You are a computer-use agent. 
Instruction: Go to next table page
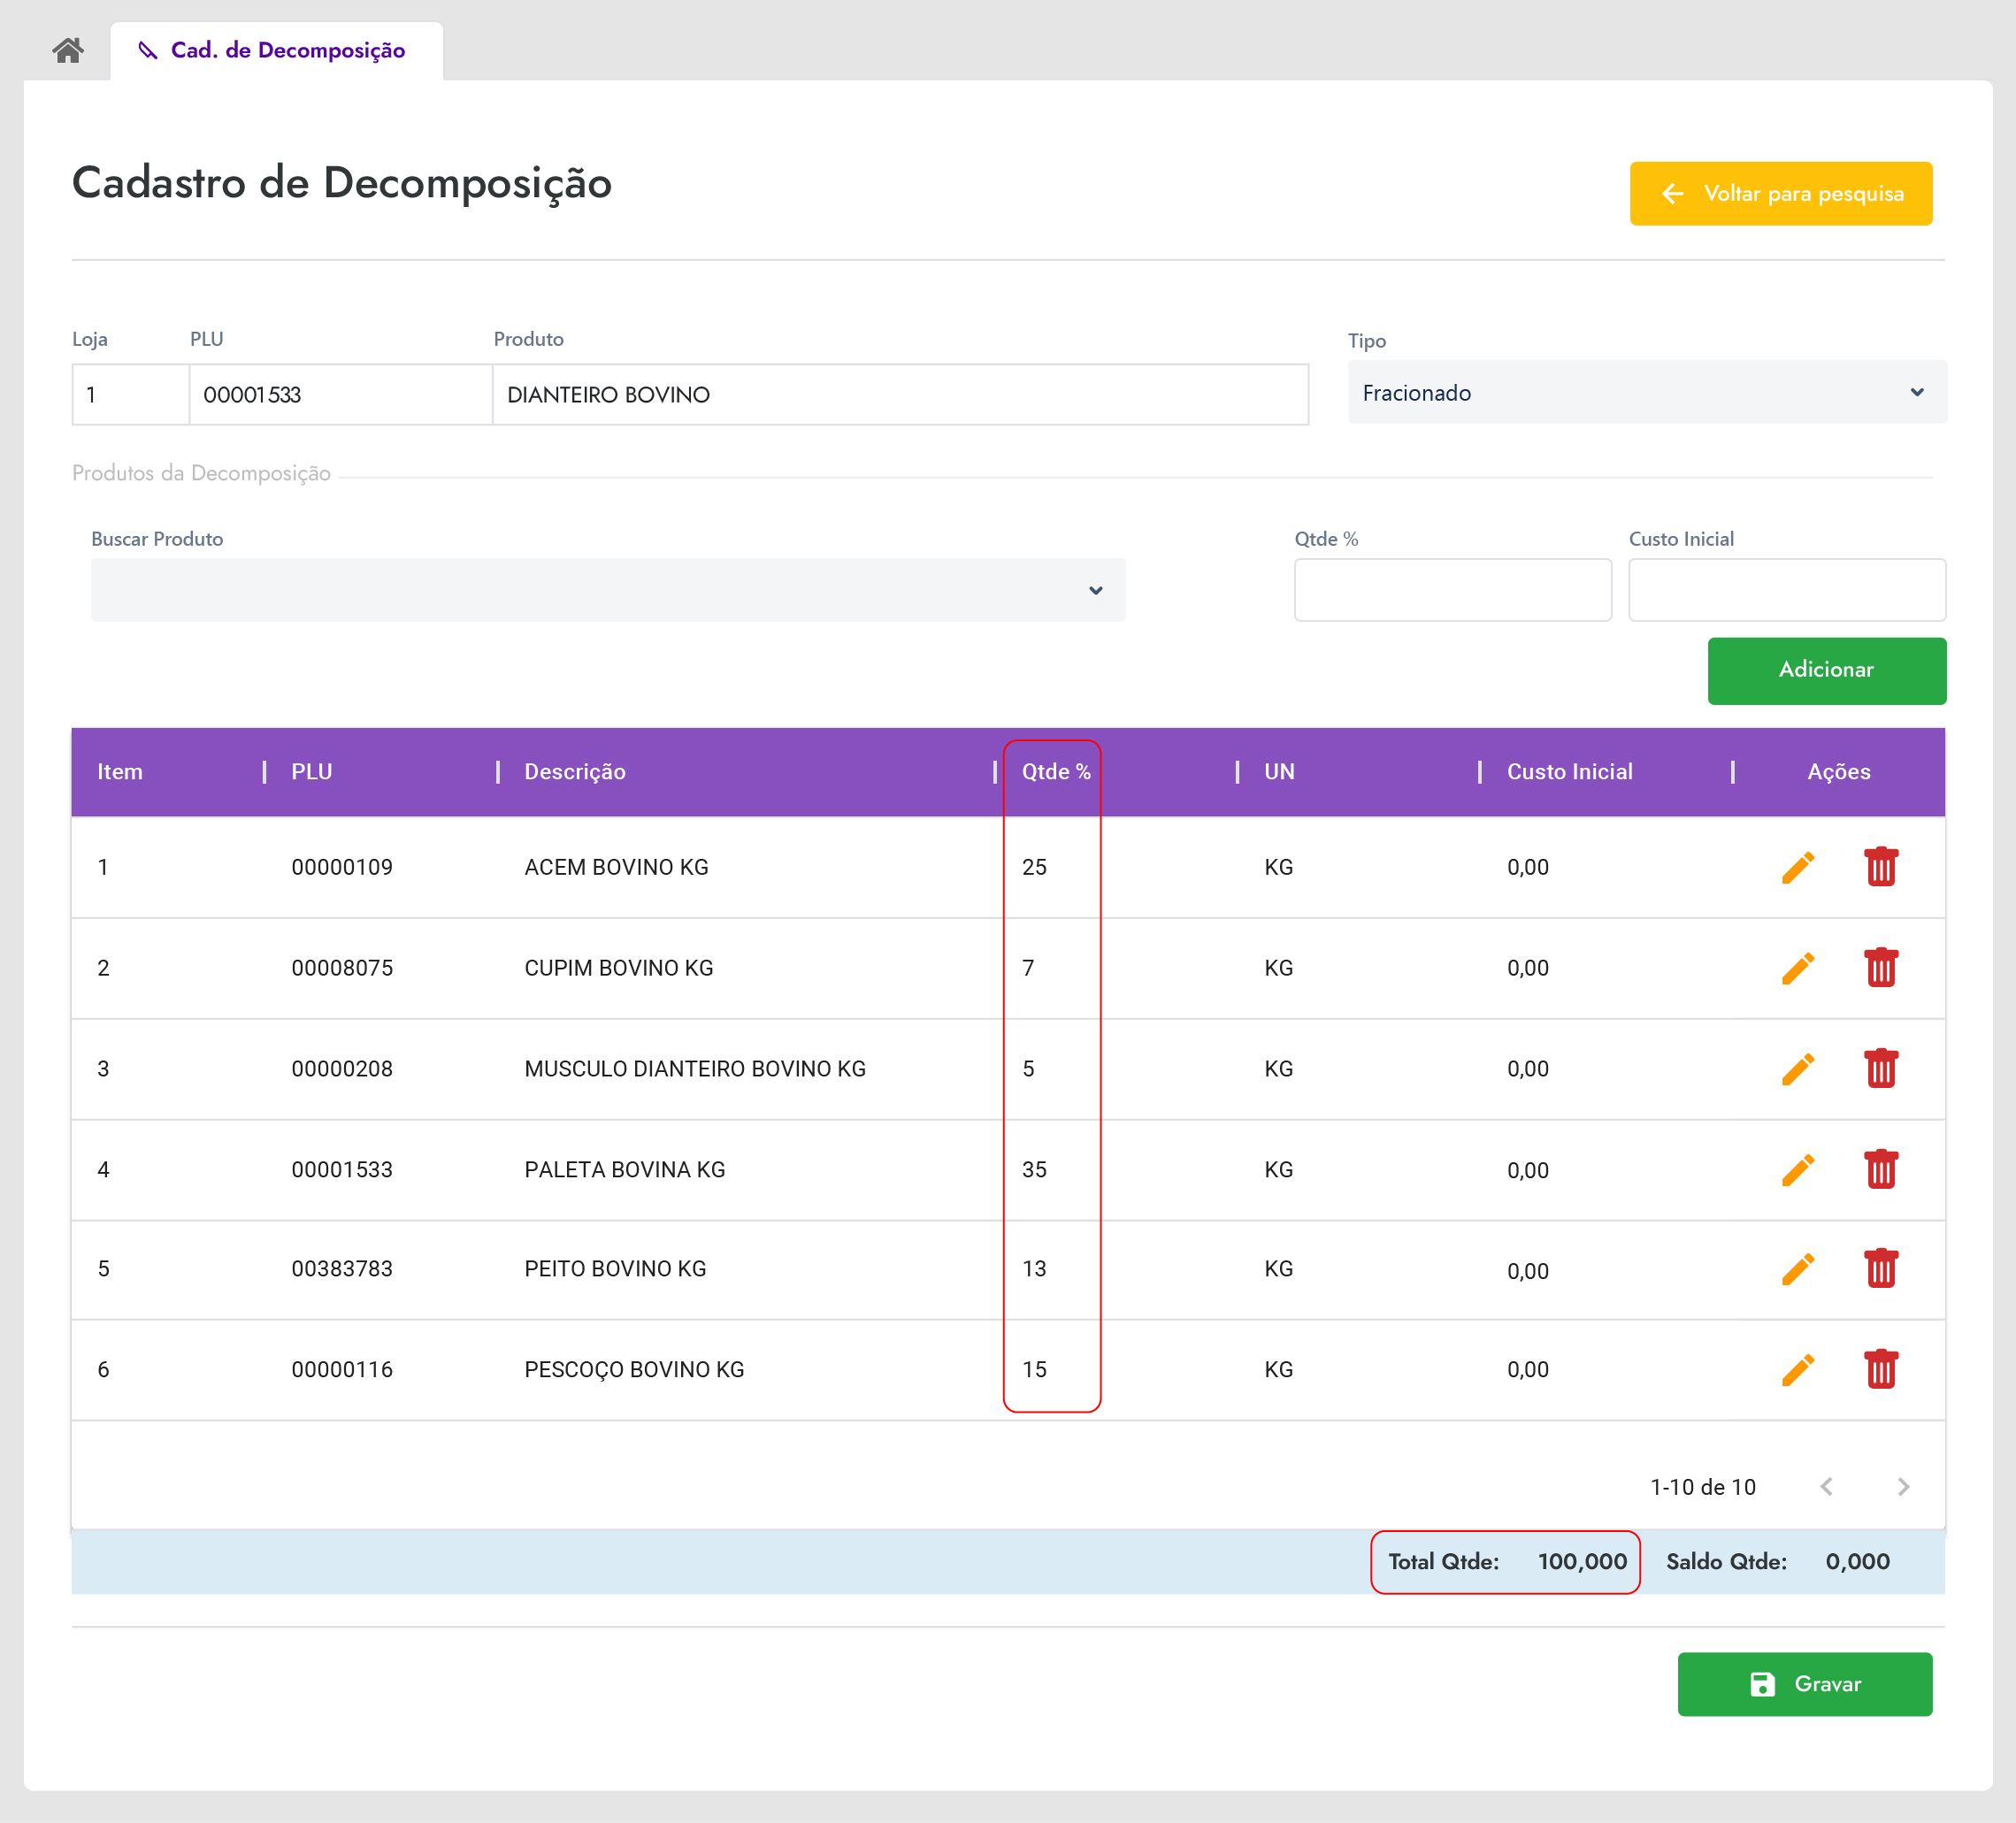(x=1902, y=1487)
